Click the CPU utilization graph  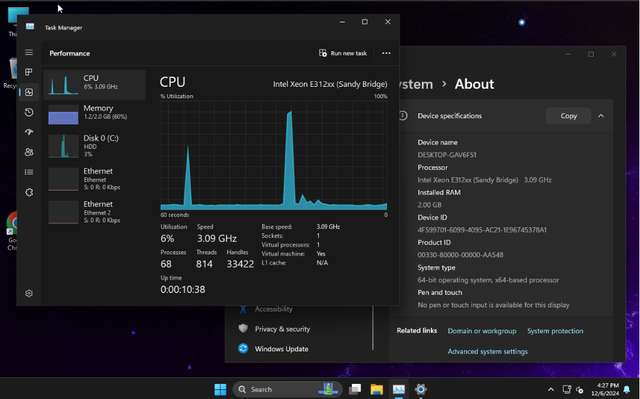pyautogui.click(x=273, y=155)
